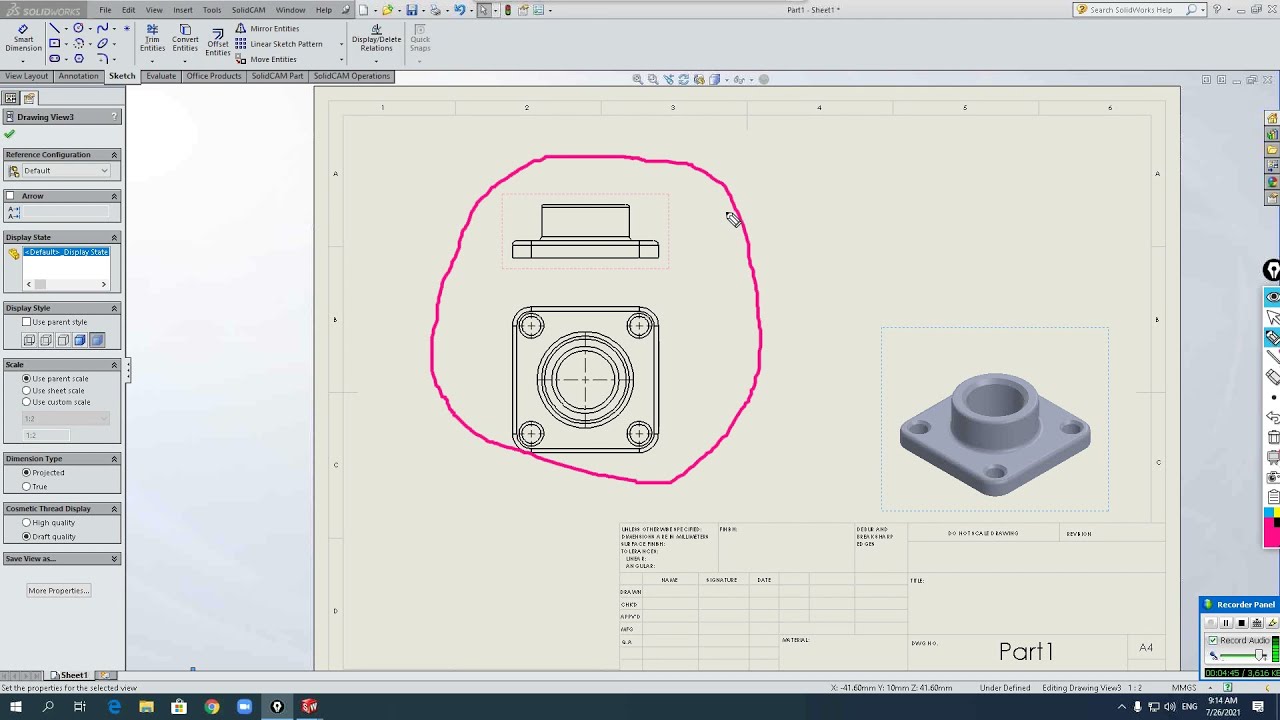Confirm with the green checkmark
This screenshot has height=720, width=1280.
coord(10,134)
